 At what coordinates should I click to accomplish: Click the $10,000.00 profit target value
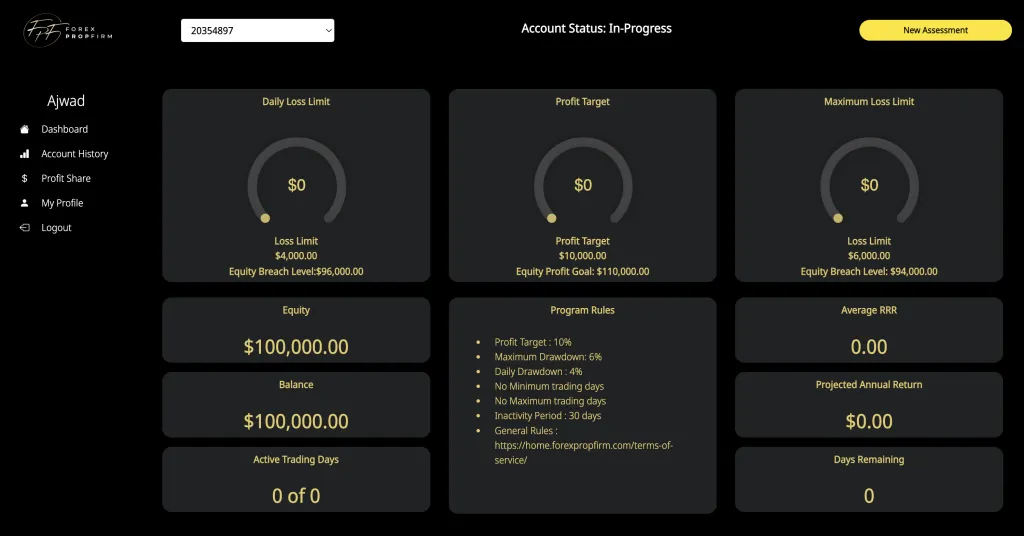(583, 256)
